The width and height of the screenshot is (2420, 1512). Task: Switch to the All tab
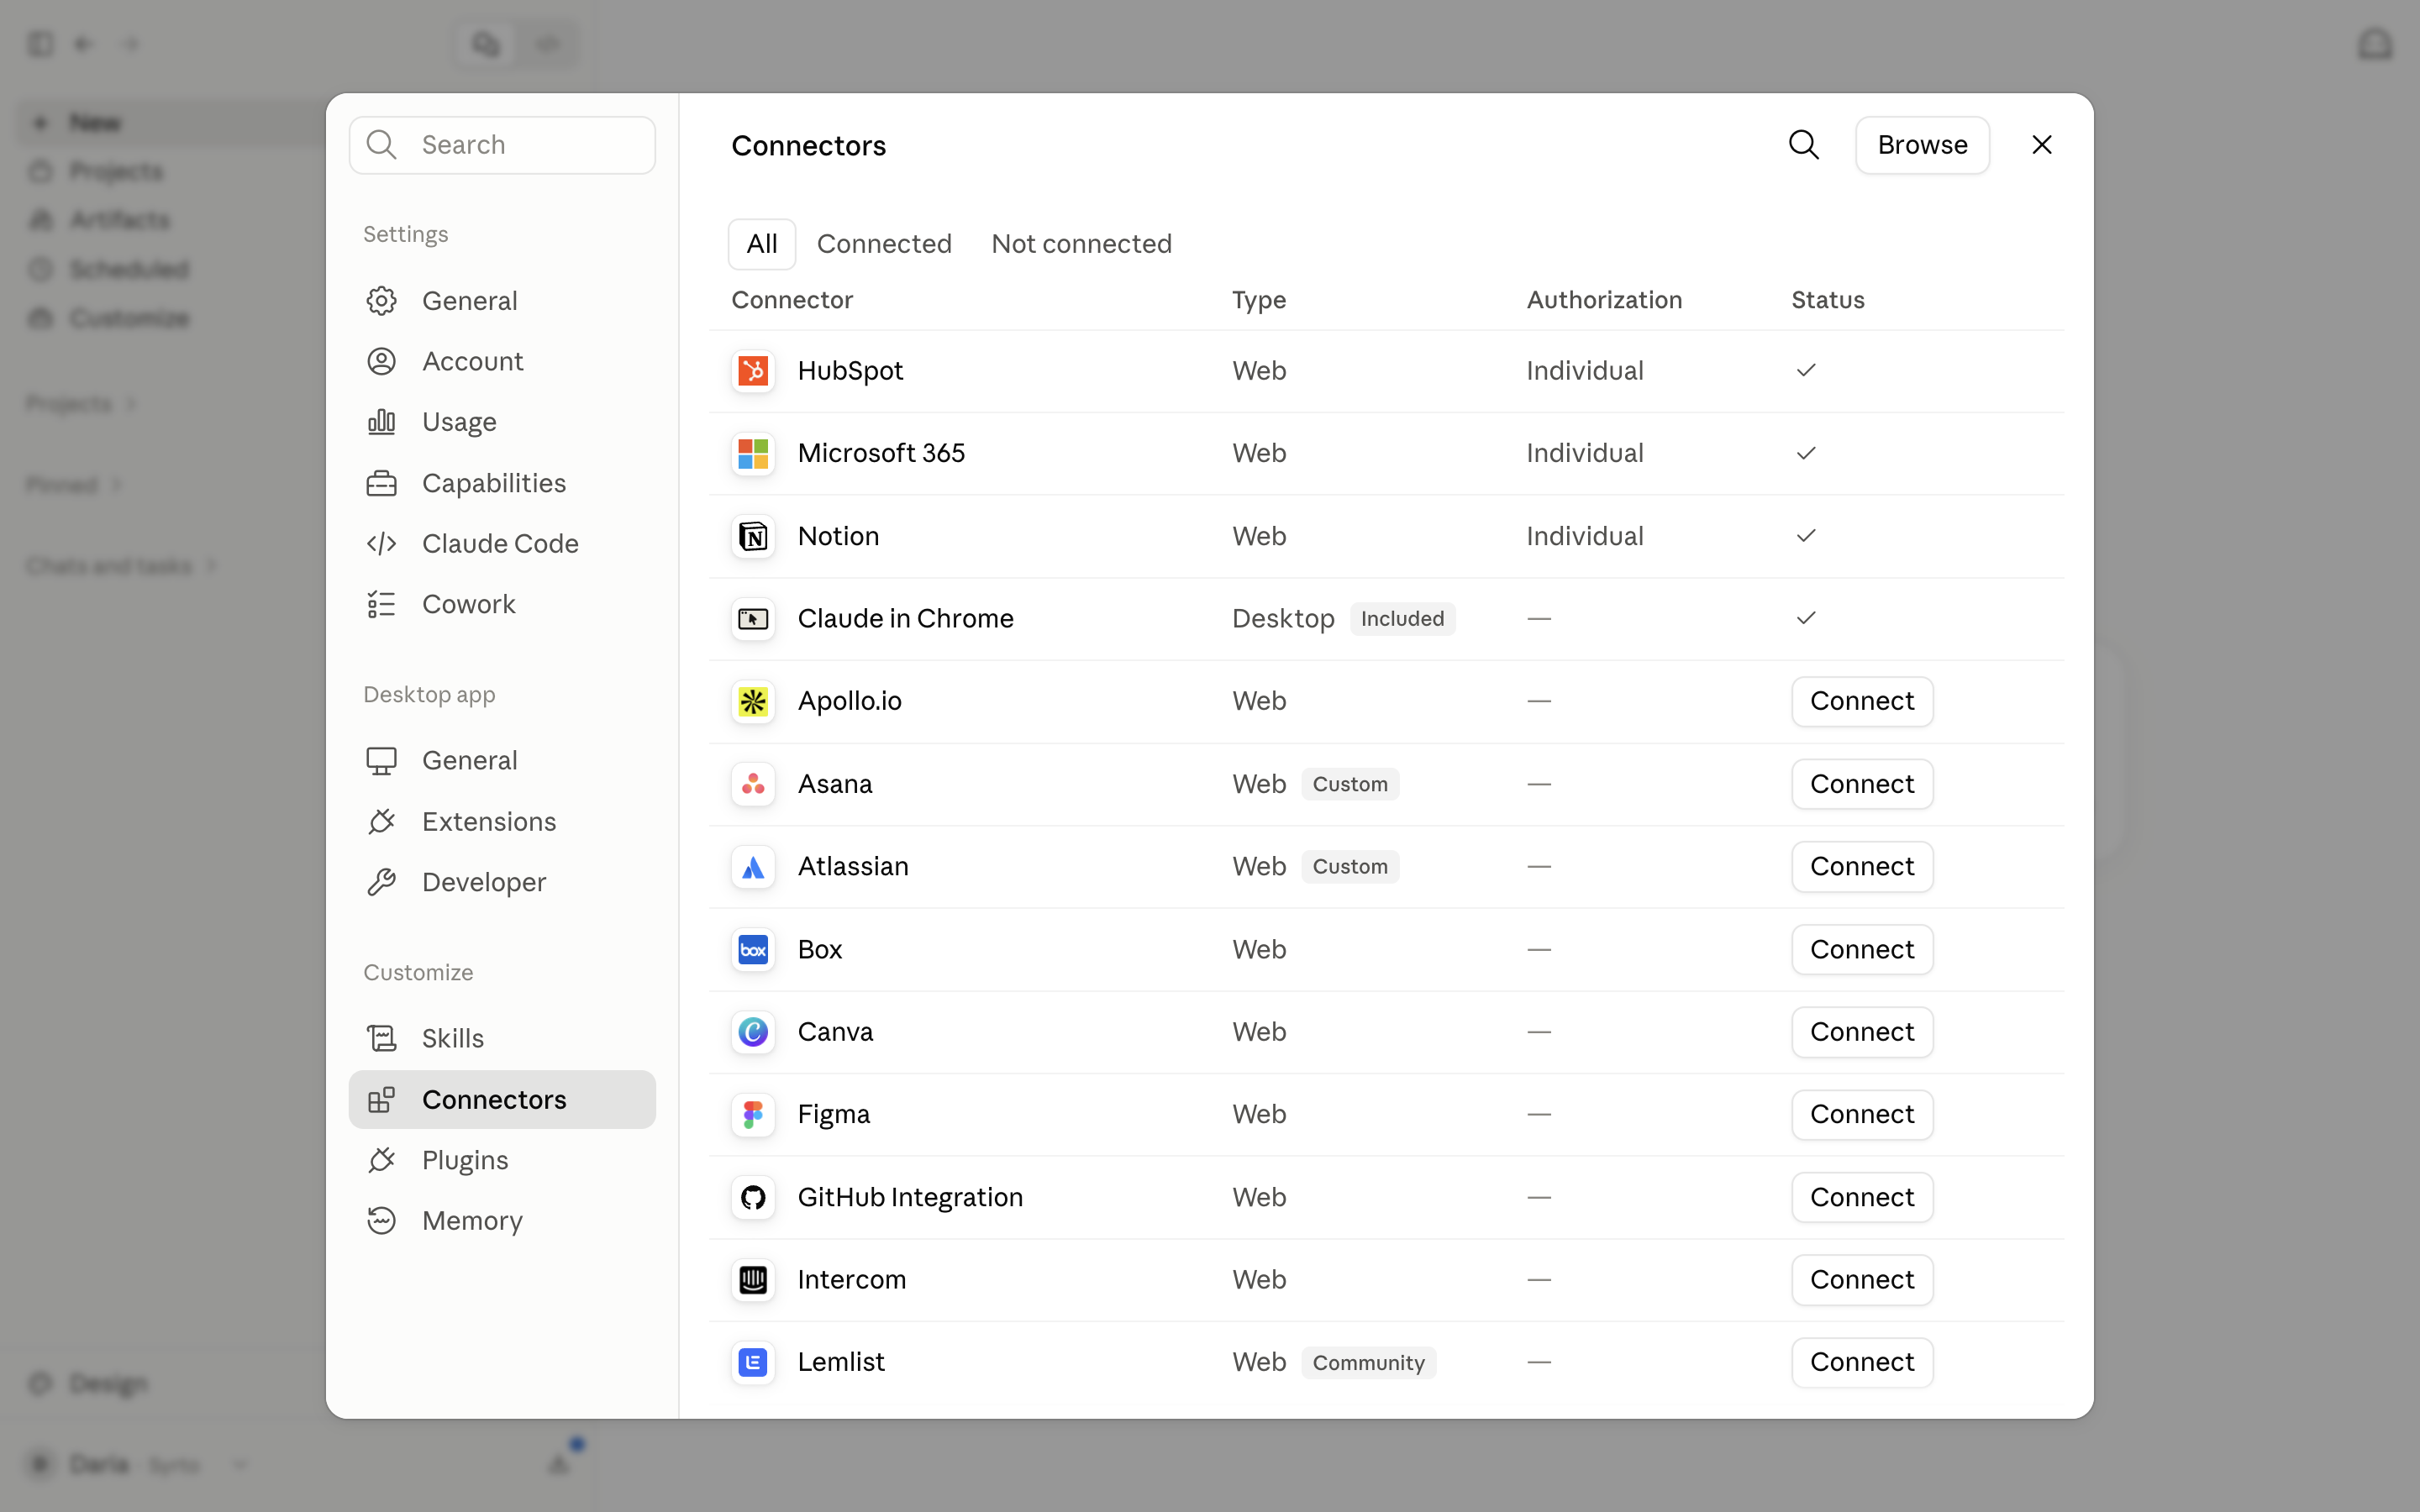pos(762,244)
